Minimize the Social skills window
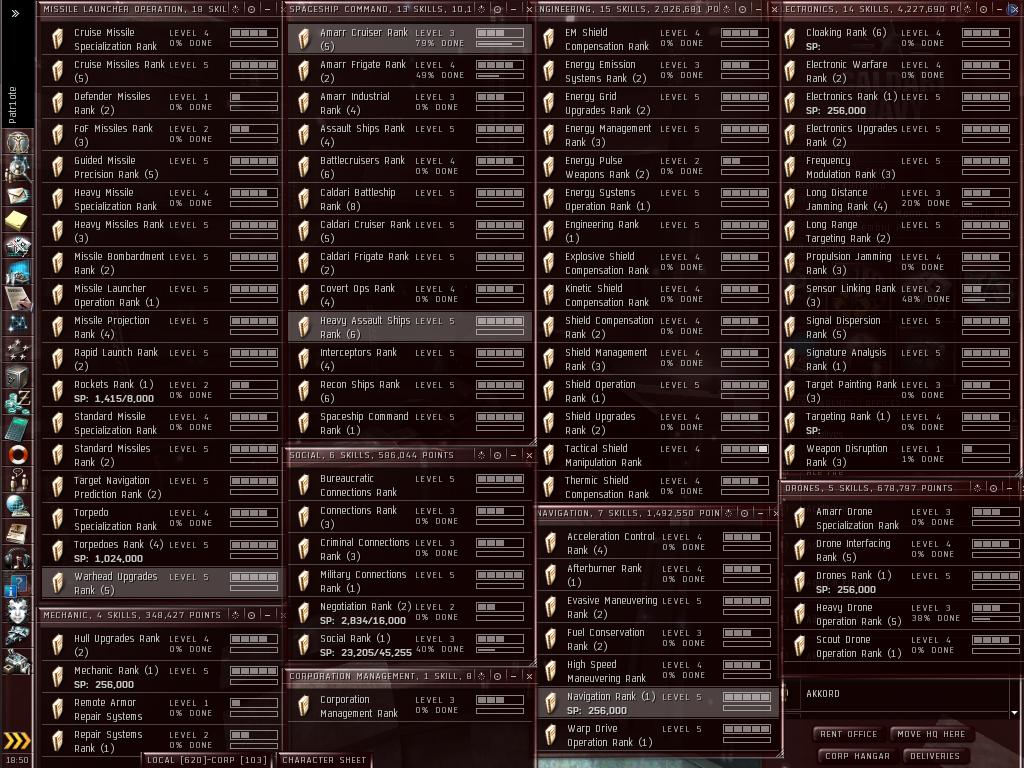 click(513, 455)
